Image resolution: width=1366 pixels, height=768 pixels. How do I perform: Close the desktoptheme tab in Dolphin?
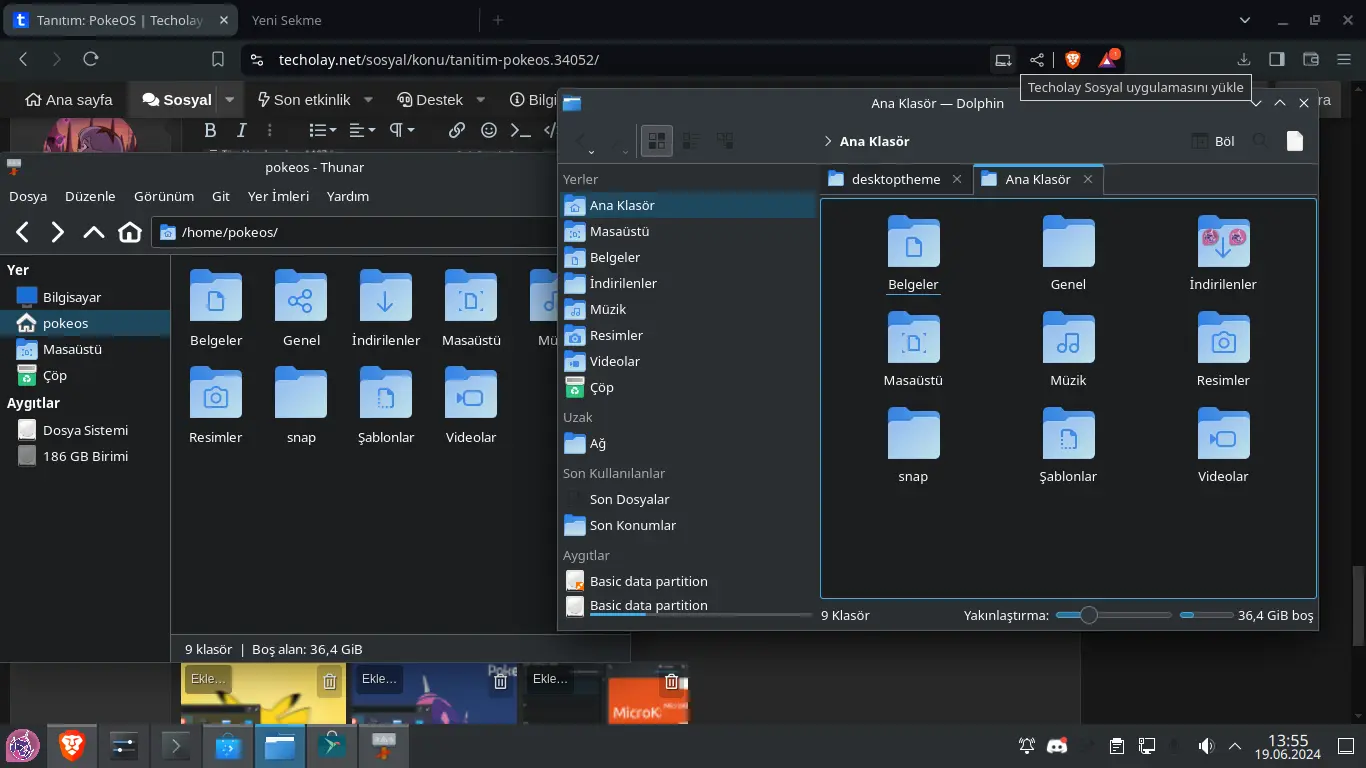tap(957, 179)
